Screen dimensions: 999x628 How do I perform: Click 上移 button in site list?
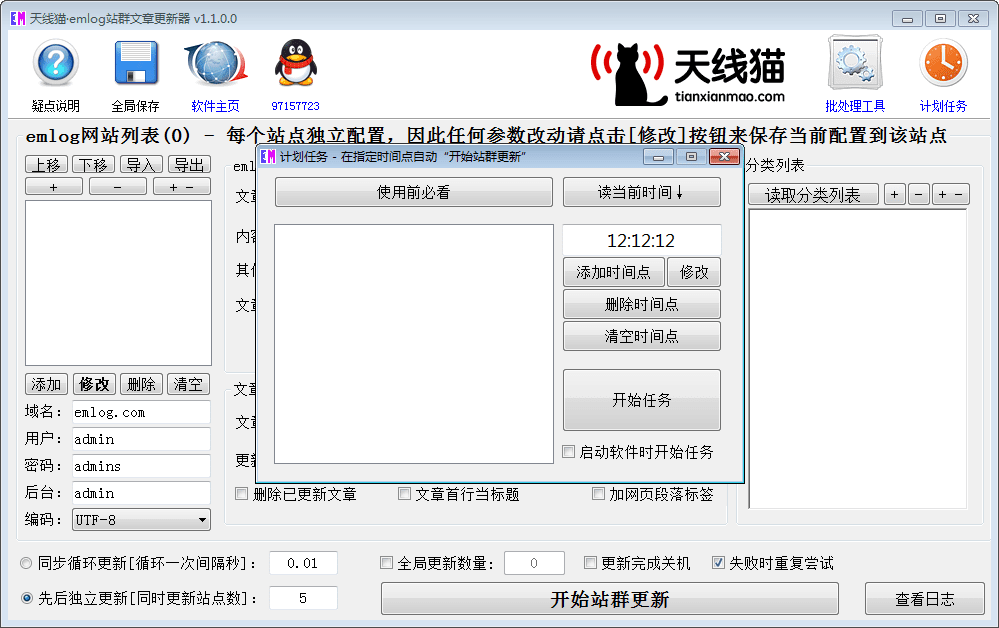[x=47, y=164]
